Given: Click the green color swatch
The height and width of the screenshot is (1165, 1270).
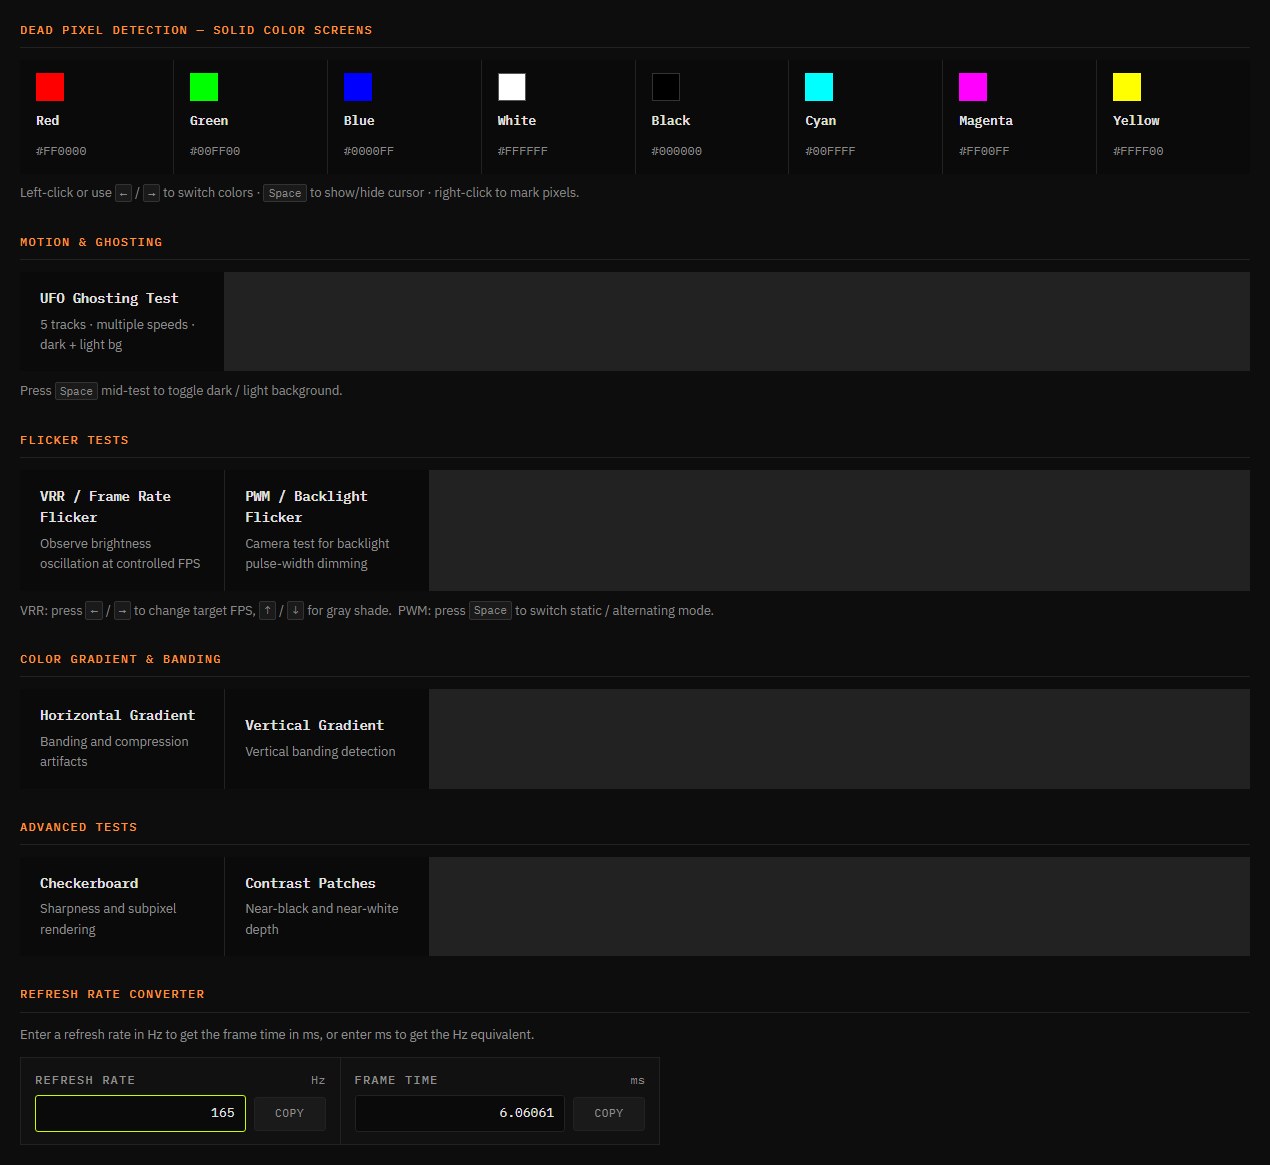Looking at the screenshot, I should point(204,87).
